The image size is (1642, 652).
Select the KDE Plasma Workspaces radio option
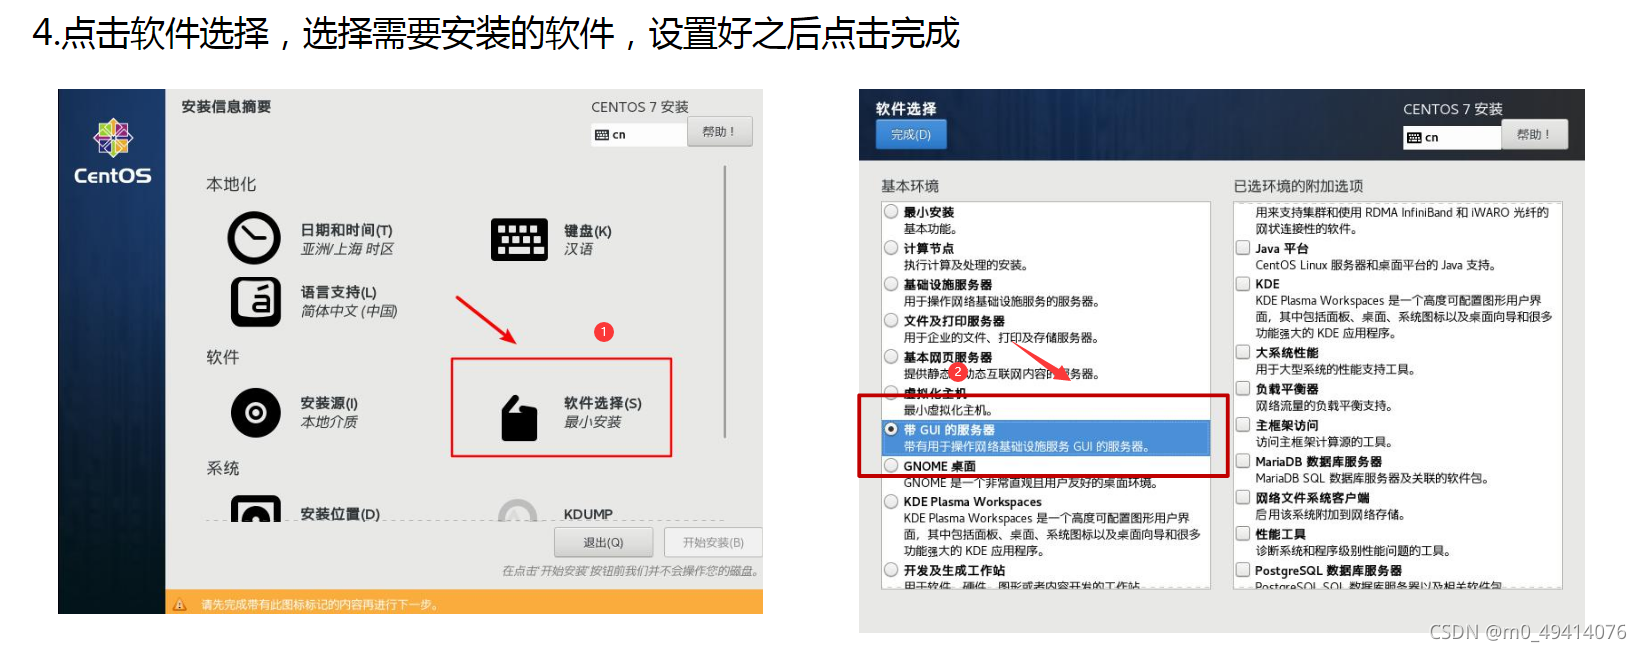(891, 501)
